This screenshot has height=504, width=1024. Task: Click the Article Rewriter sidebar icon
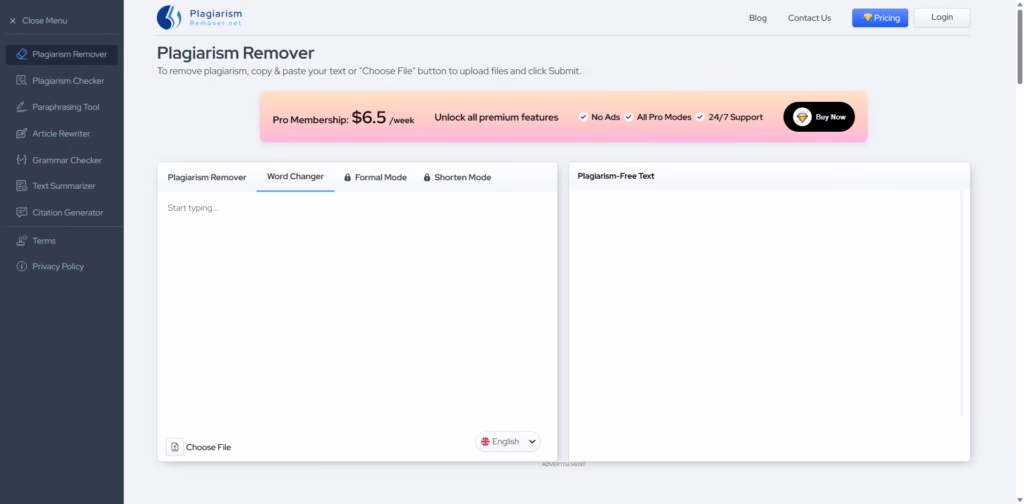point(22,133)
